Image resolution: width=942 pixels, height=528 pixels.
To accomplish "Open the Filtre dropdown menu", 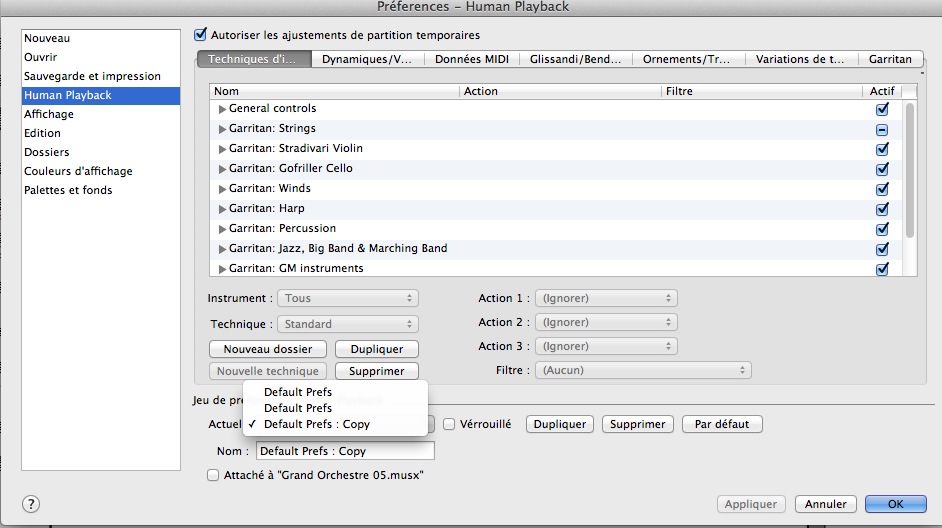I will coord(643,370).
